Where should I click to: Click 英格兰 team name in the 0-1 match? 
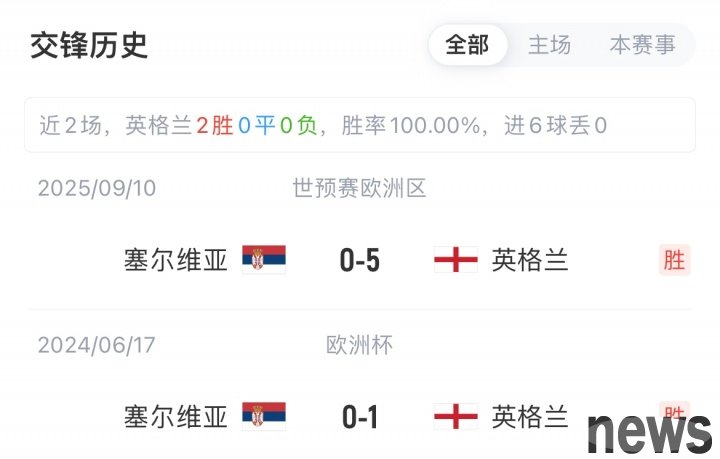(x=530, y=416)
